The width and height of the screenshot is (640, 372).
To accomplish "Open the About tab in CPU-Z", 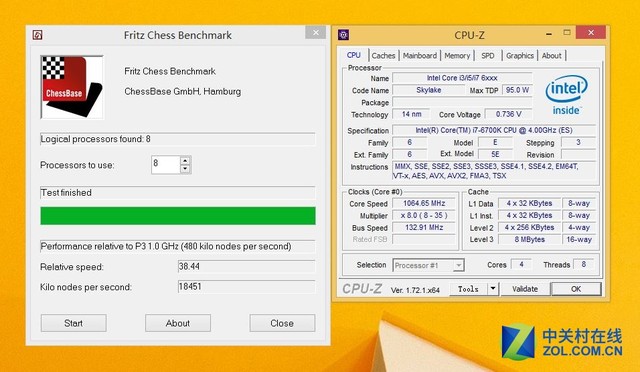I will click(x=551, y=56).
